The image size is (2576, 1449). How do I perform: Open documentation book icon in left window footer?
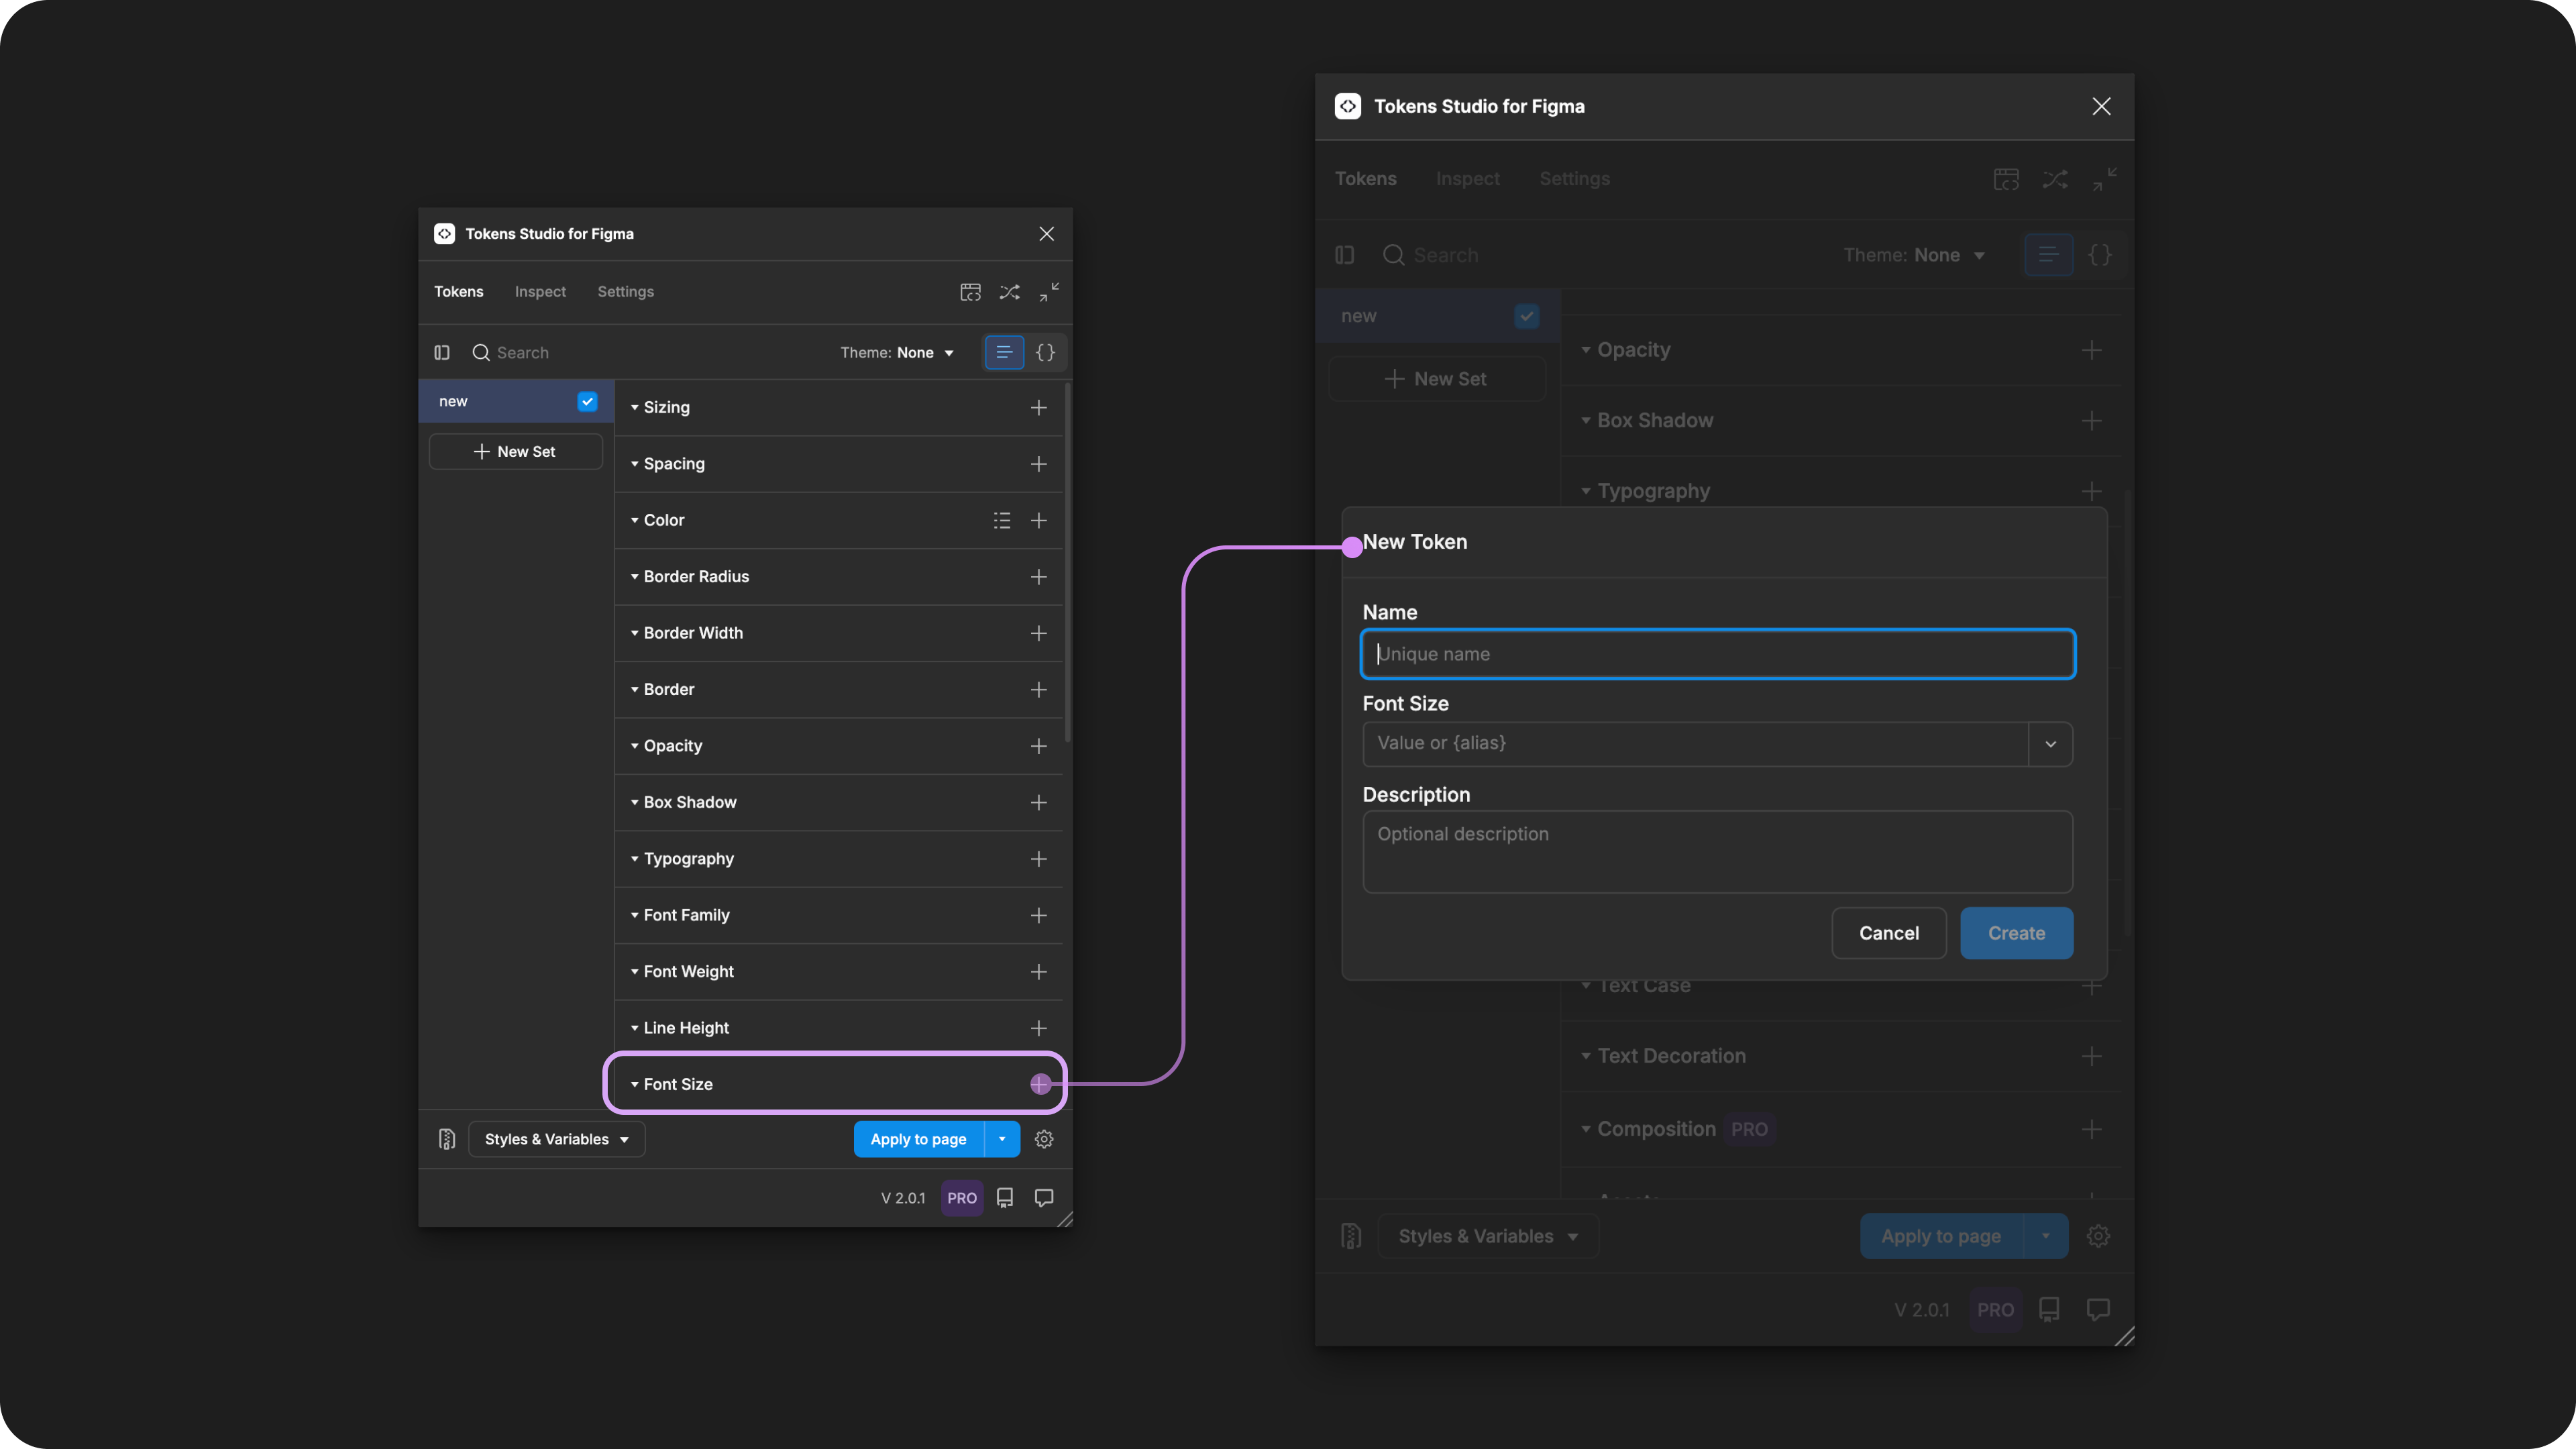point(1005,1198)
